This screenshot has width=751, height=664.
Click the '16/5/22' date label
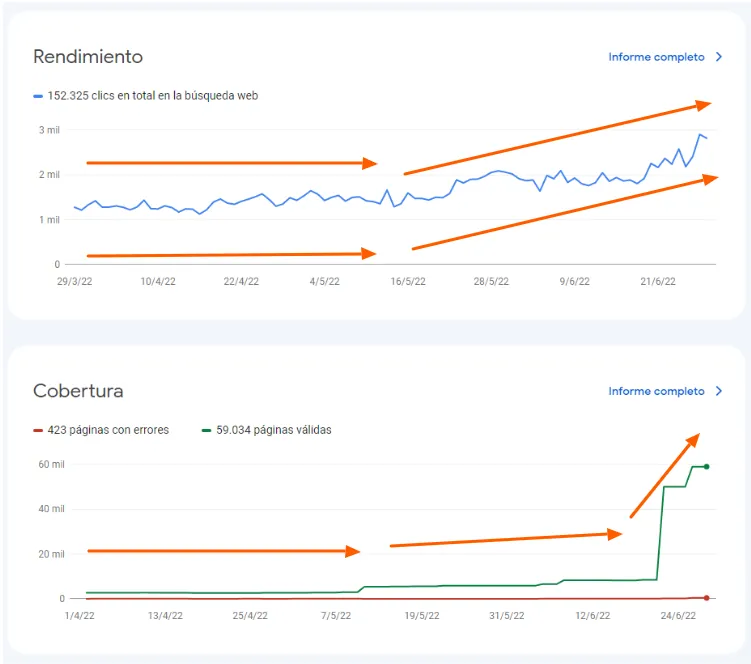[x=408, y=282]
